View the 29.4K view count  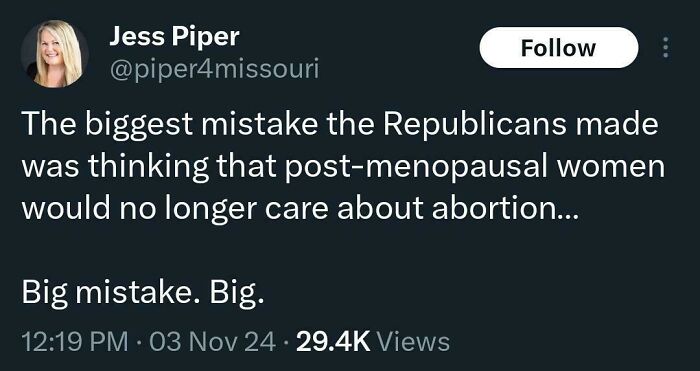(x=333, y=343)
